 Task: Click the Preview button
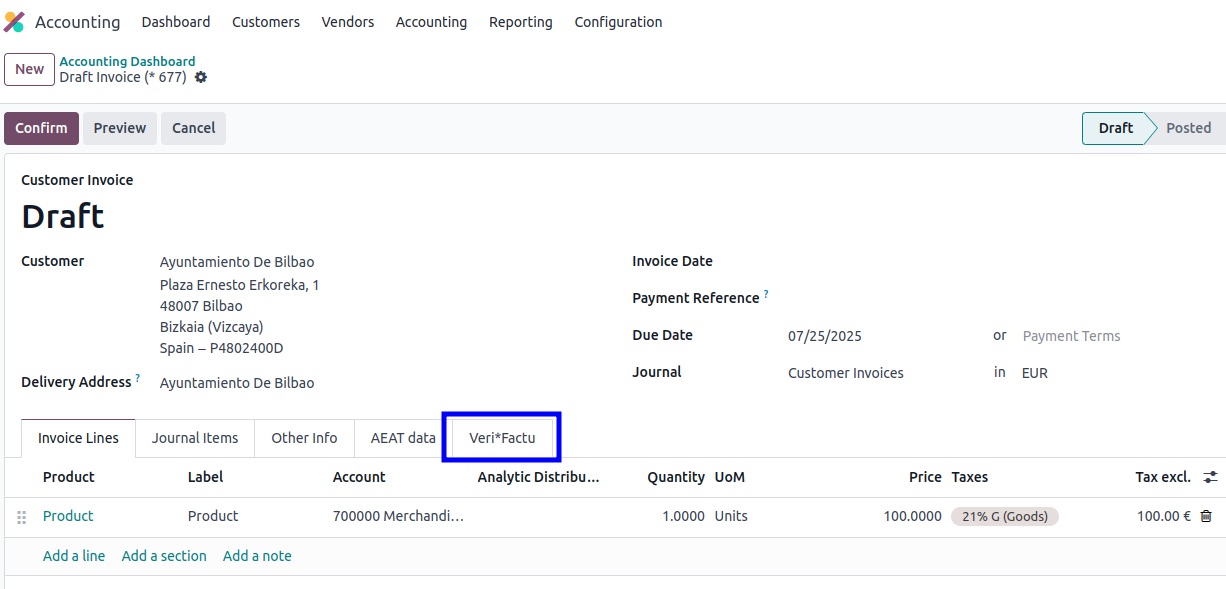[x=120, y=128]
